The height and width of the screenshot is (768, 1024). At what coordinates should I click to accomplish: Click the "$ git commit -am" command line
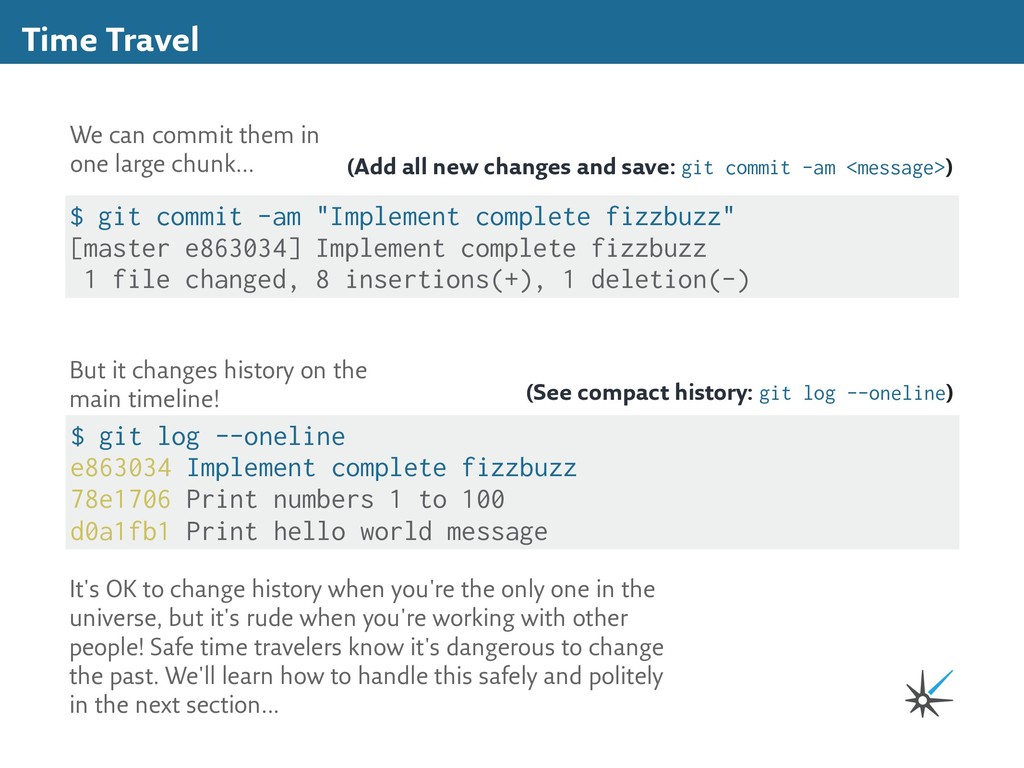click(402, 217)
